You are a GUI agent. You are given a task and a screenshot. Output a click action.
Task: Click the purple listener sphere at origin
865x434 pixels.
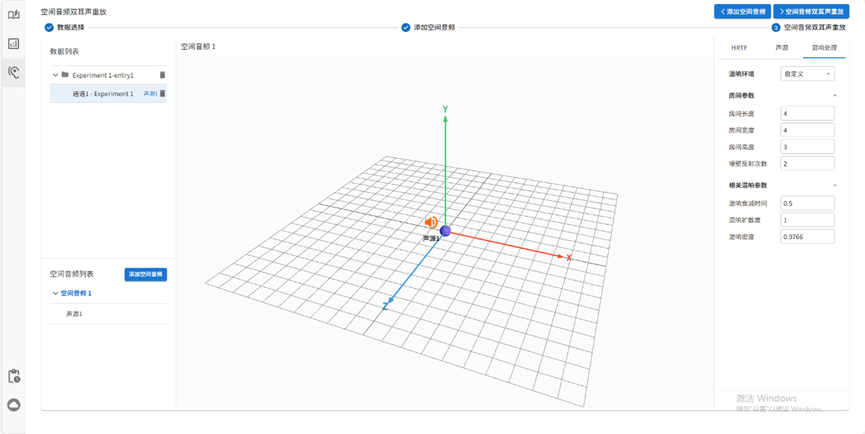445,231
